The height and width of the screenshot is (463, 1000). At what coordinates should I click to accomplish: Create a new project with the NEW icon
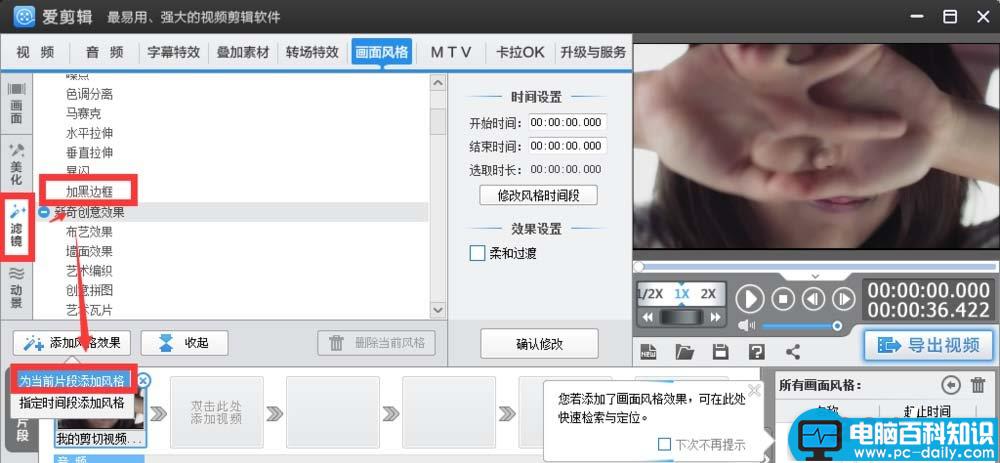pos(649,351)
